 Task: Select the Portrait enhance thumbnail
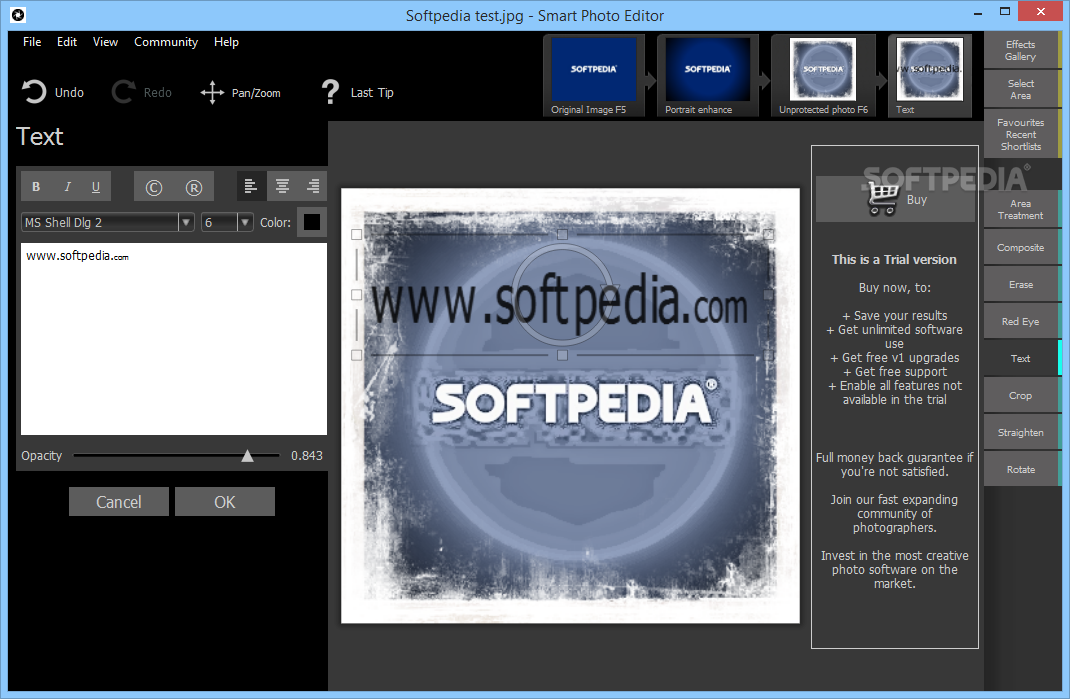coord(708,76)
